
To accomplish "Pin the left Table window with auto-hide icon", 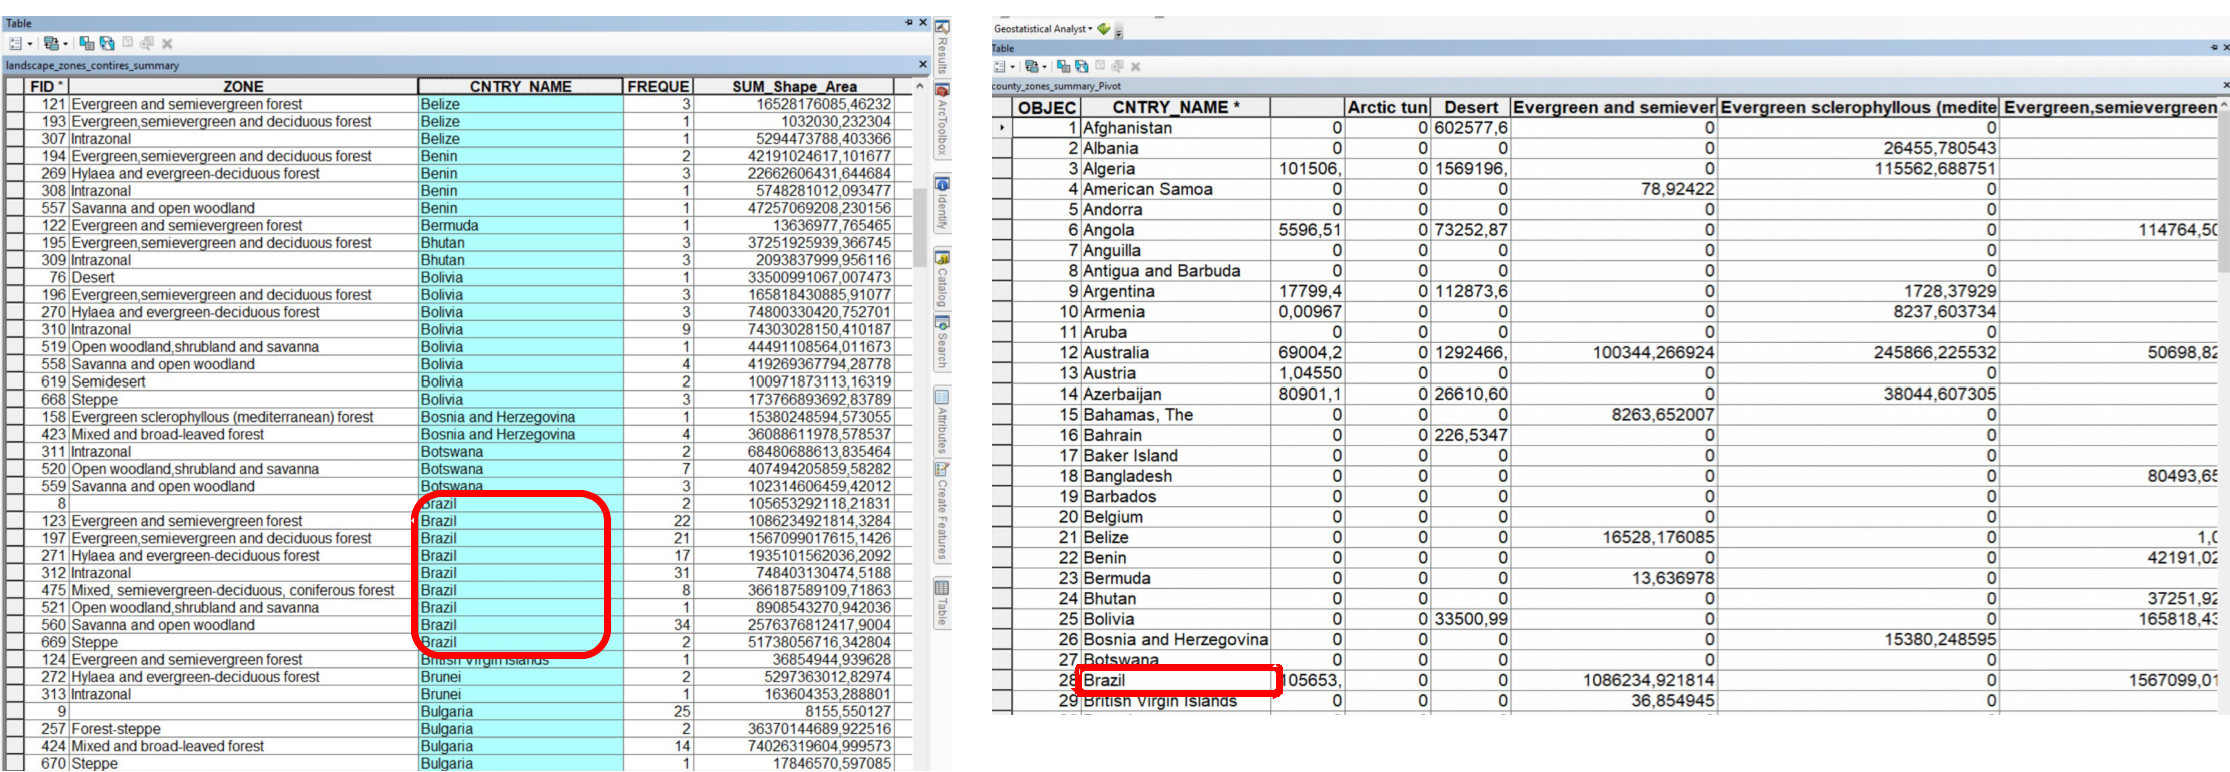I will (909, 23).
